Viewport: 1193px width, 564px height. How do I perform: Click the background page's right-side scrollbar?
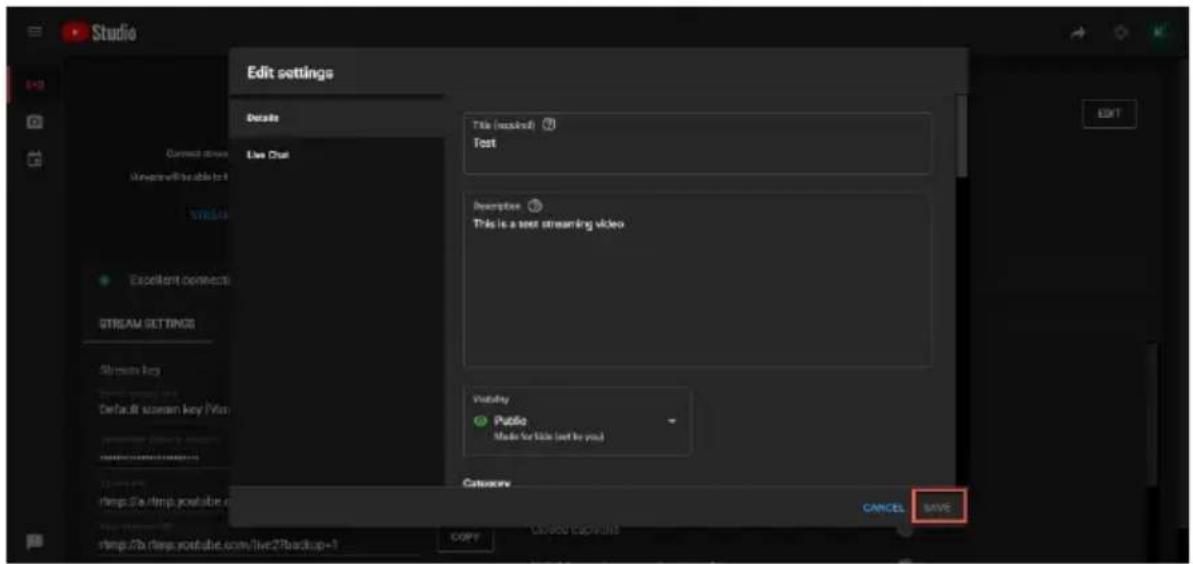1153,414
